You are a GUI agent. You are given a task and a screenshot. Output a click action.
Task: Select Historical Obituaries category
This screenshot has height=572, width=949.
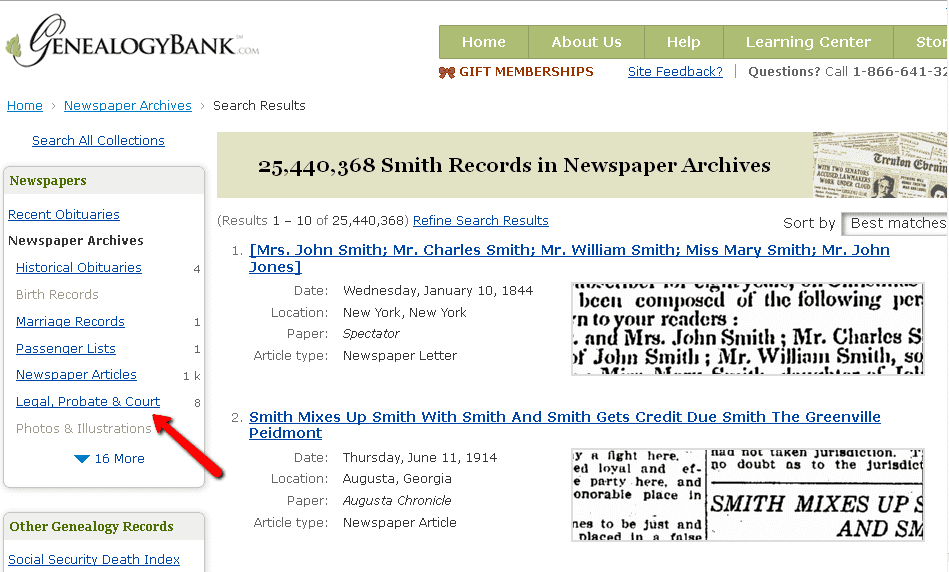pos(79,268)
